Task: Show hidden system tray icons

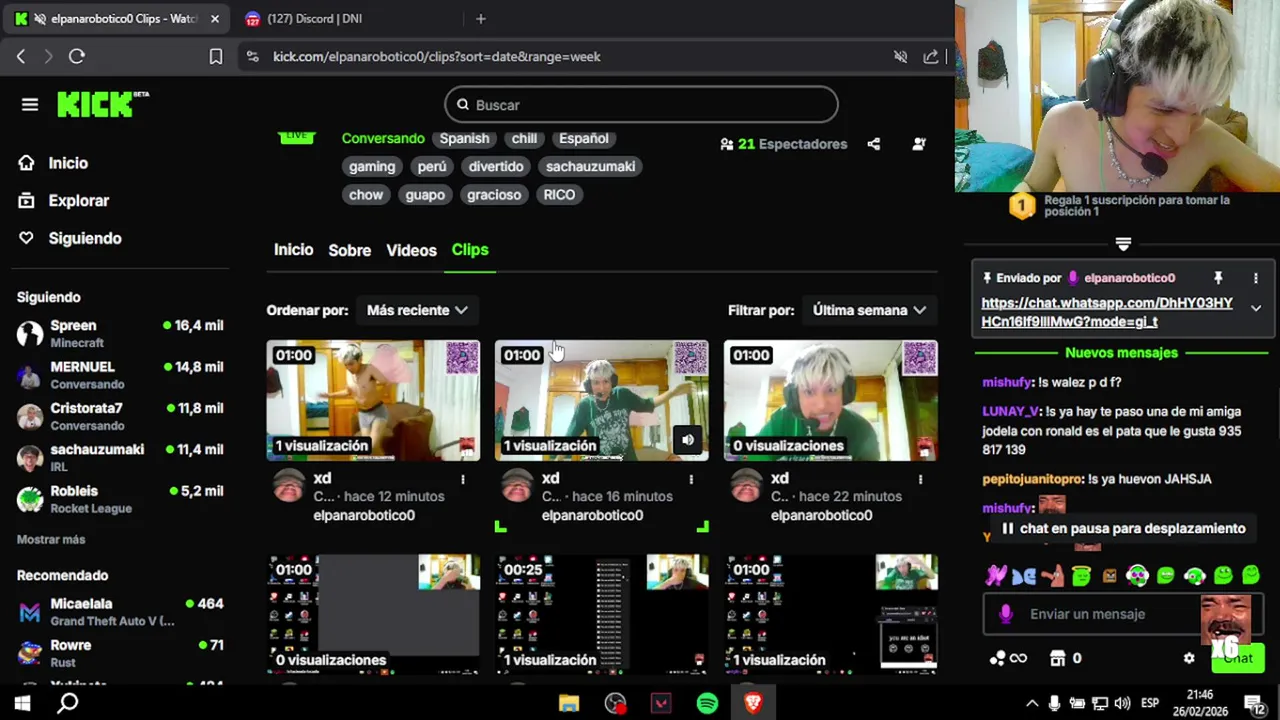Action: click(x=1032, y=703)
